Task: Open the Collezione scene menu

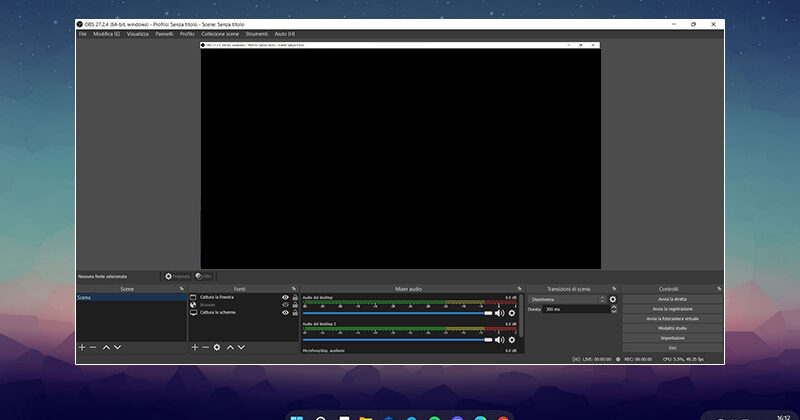Action: tap(220, 33)
